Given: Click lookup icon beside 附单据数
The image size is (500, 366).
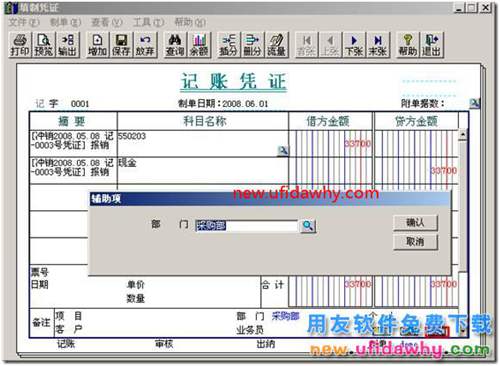Looking at the screenshot, I should pos(474,103).
